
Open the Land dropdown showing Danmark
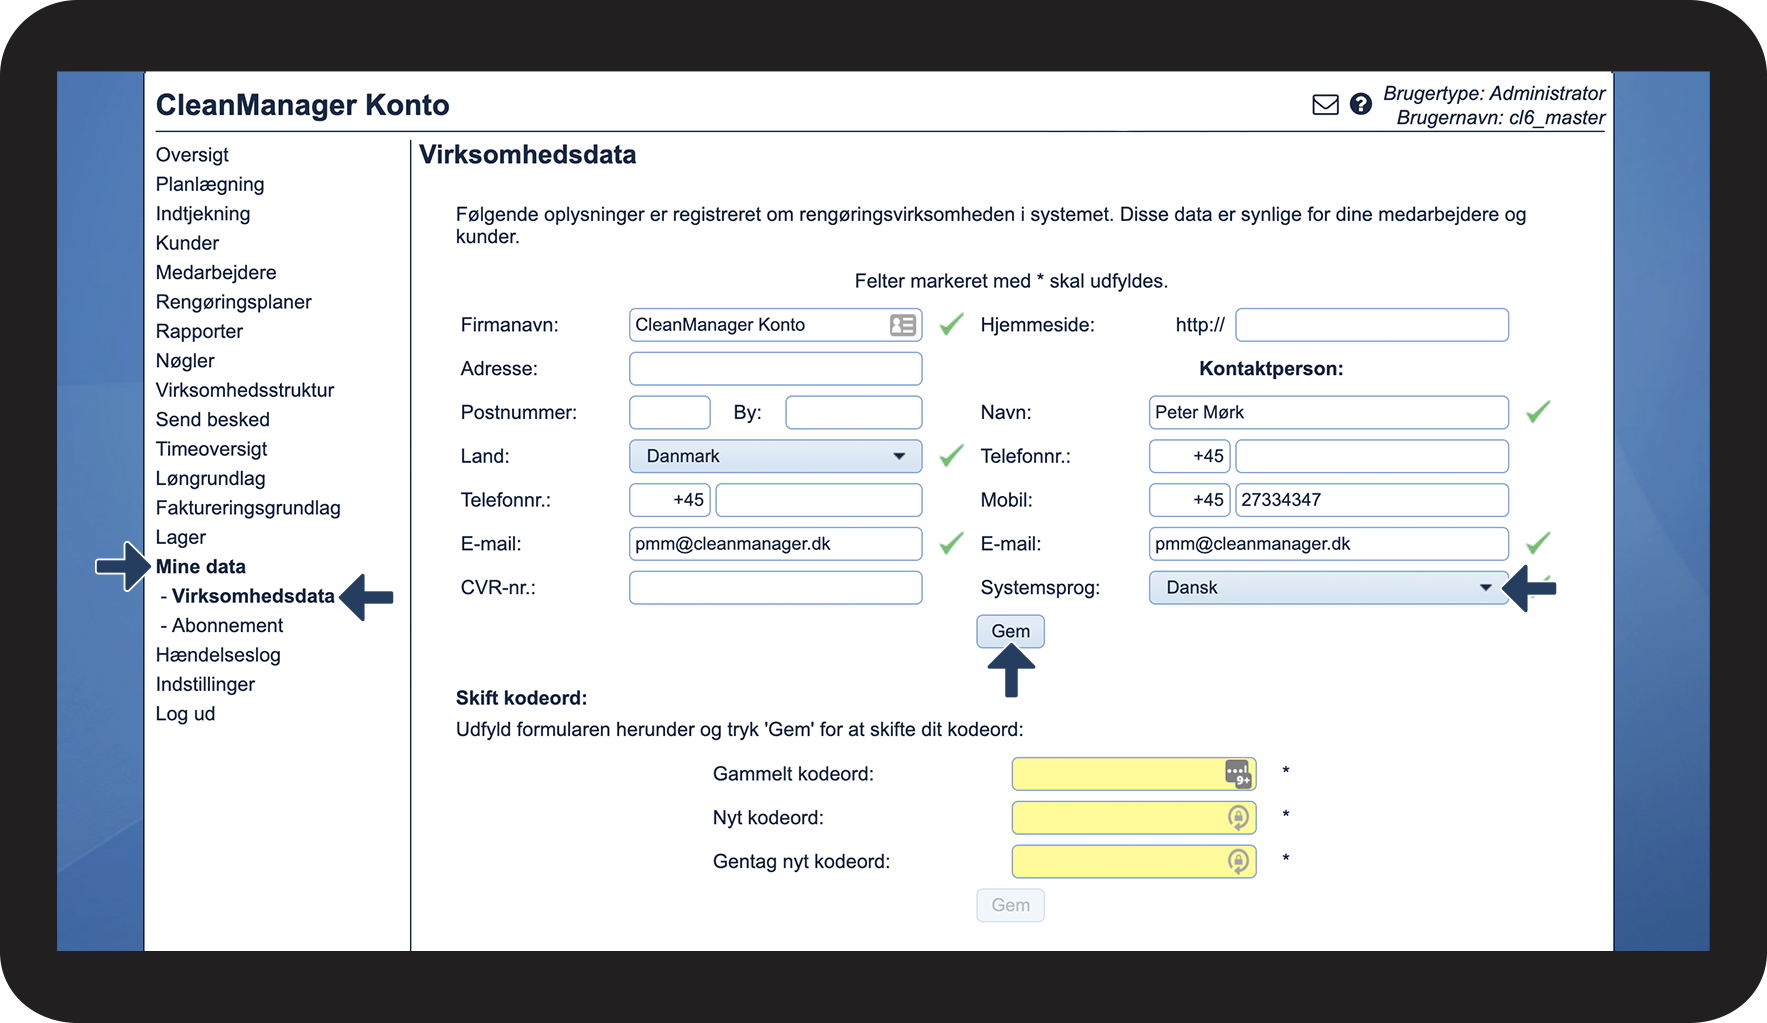click(x=775, y=456)
